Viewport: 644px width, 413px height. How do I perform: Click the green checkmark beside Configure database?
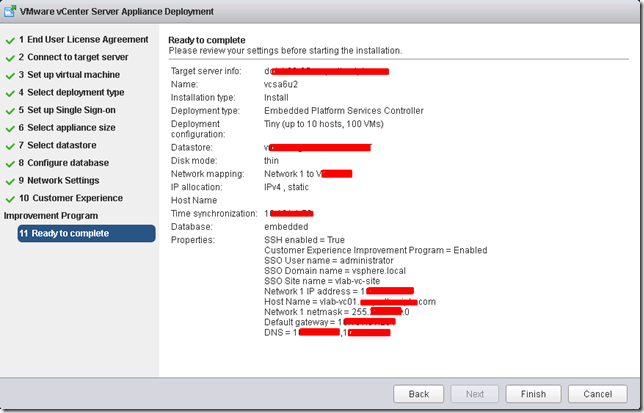[x=10, y=164]
